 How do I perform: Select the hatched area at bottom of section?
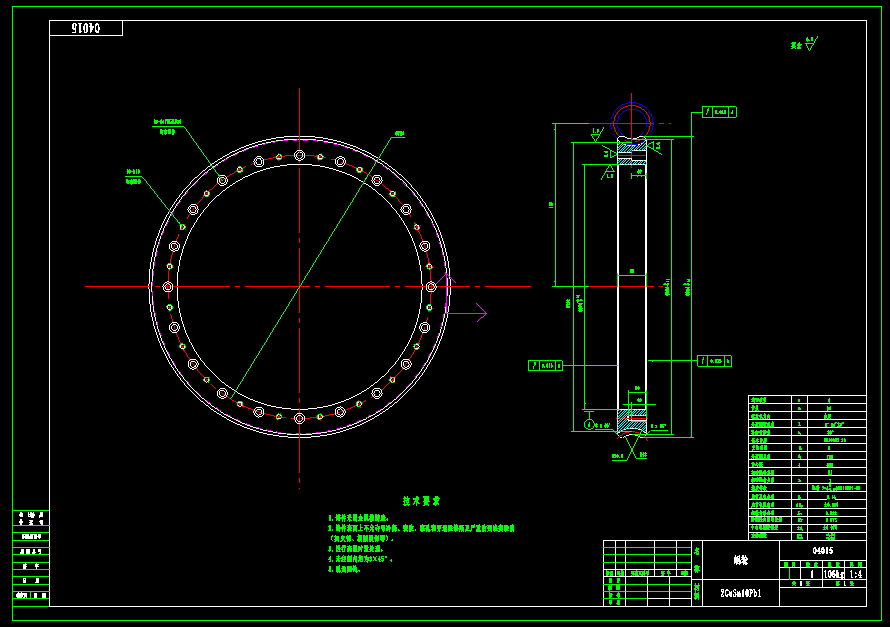(x=632, y=420)
